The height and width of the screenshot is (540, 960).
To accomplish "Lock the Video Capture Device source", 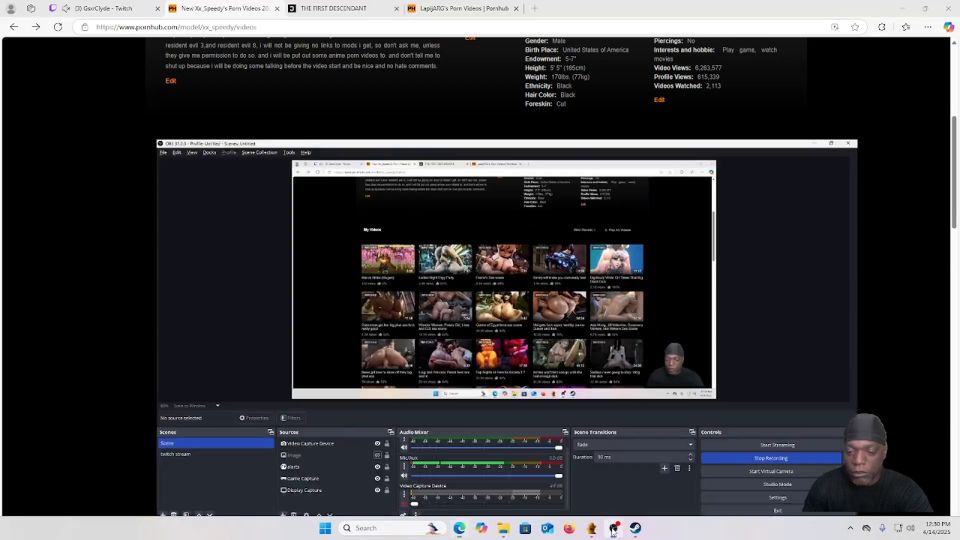I will (387, 443).
